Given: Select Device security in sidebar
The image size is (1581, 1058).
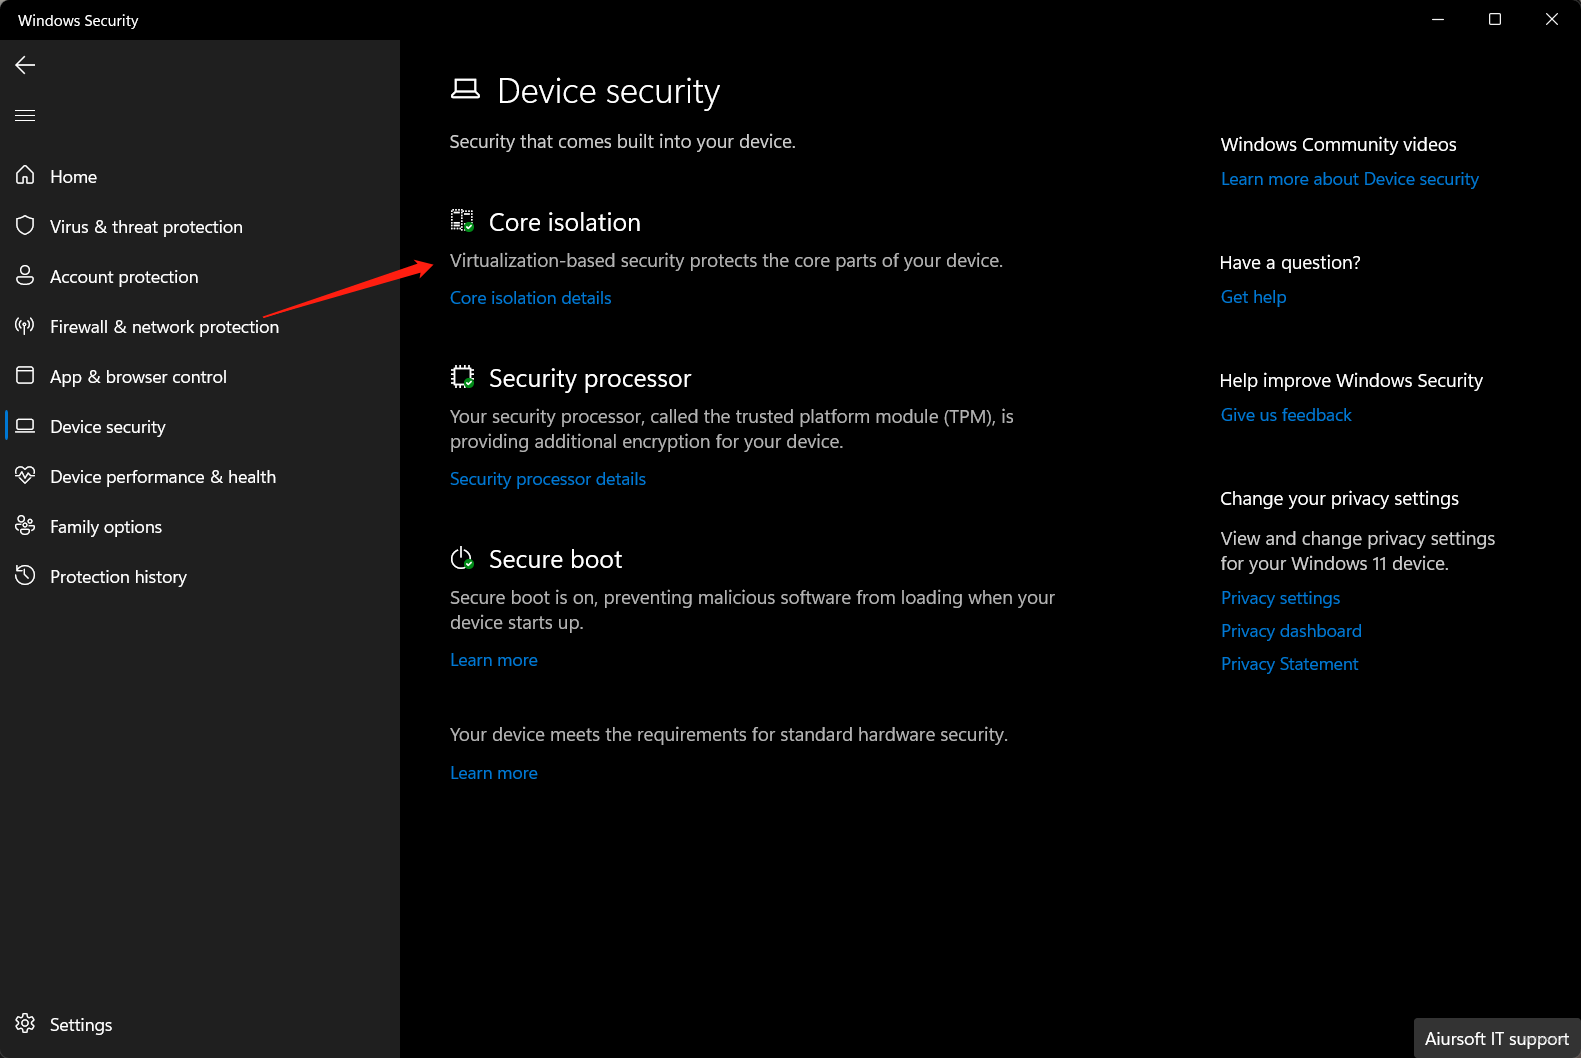Looking at the screenshot, I should (x=108, y=427).
